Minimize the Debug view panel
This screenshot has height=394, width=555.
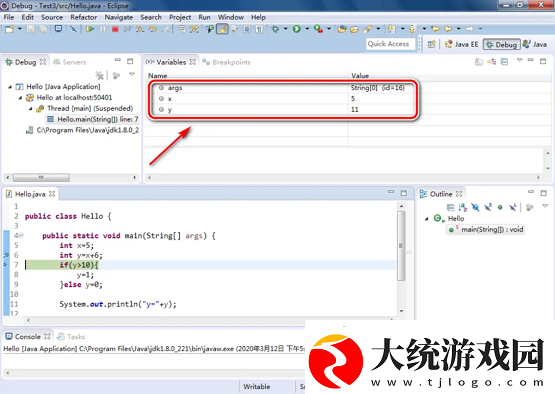[118, 61]
